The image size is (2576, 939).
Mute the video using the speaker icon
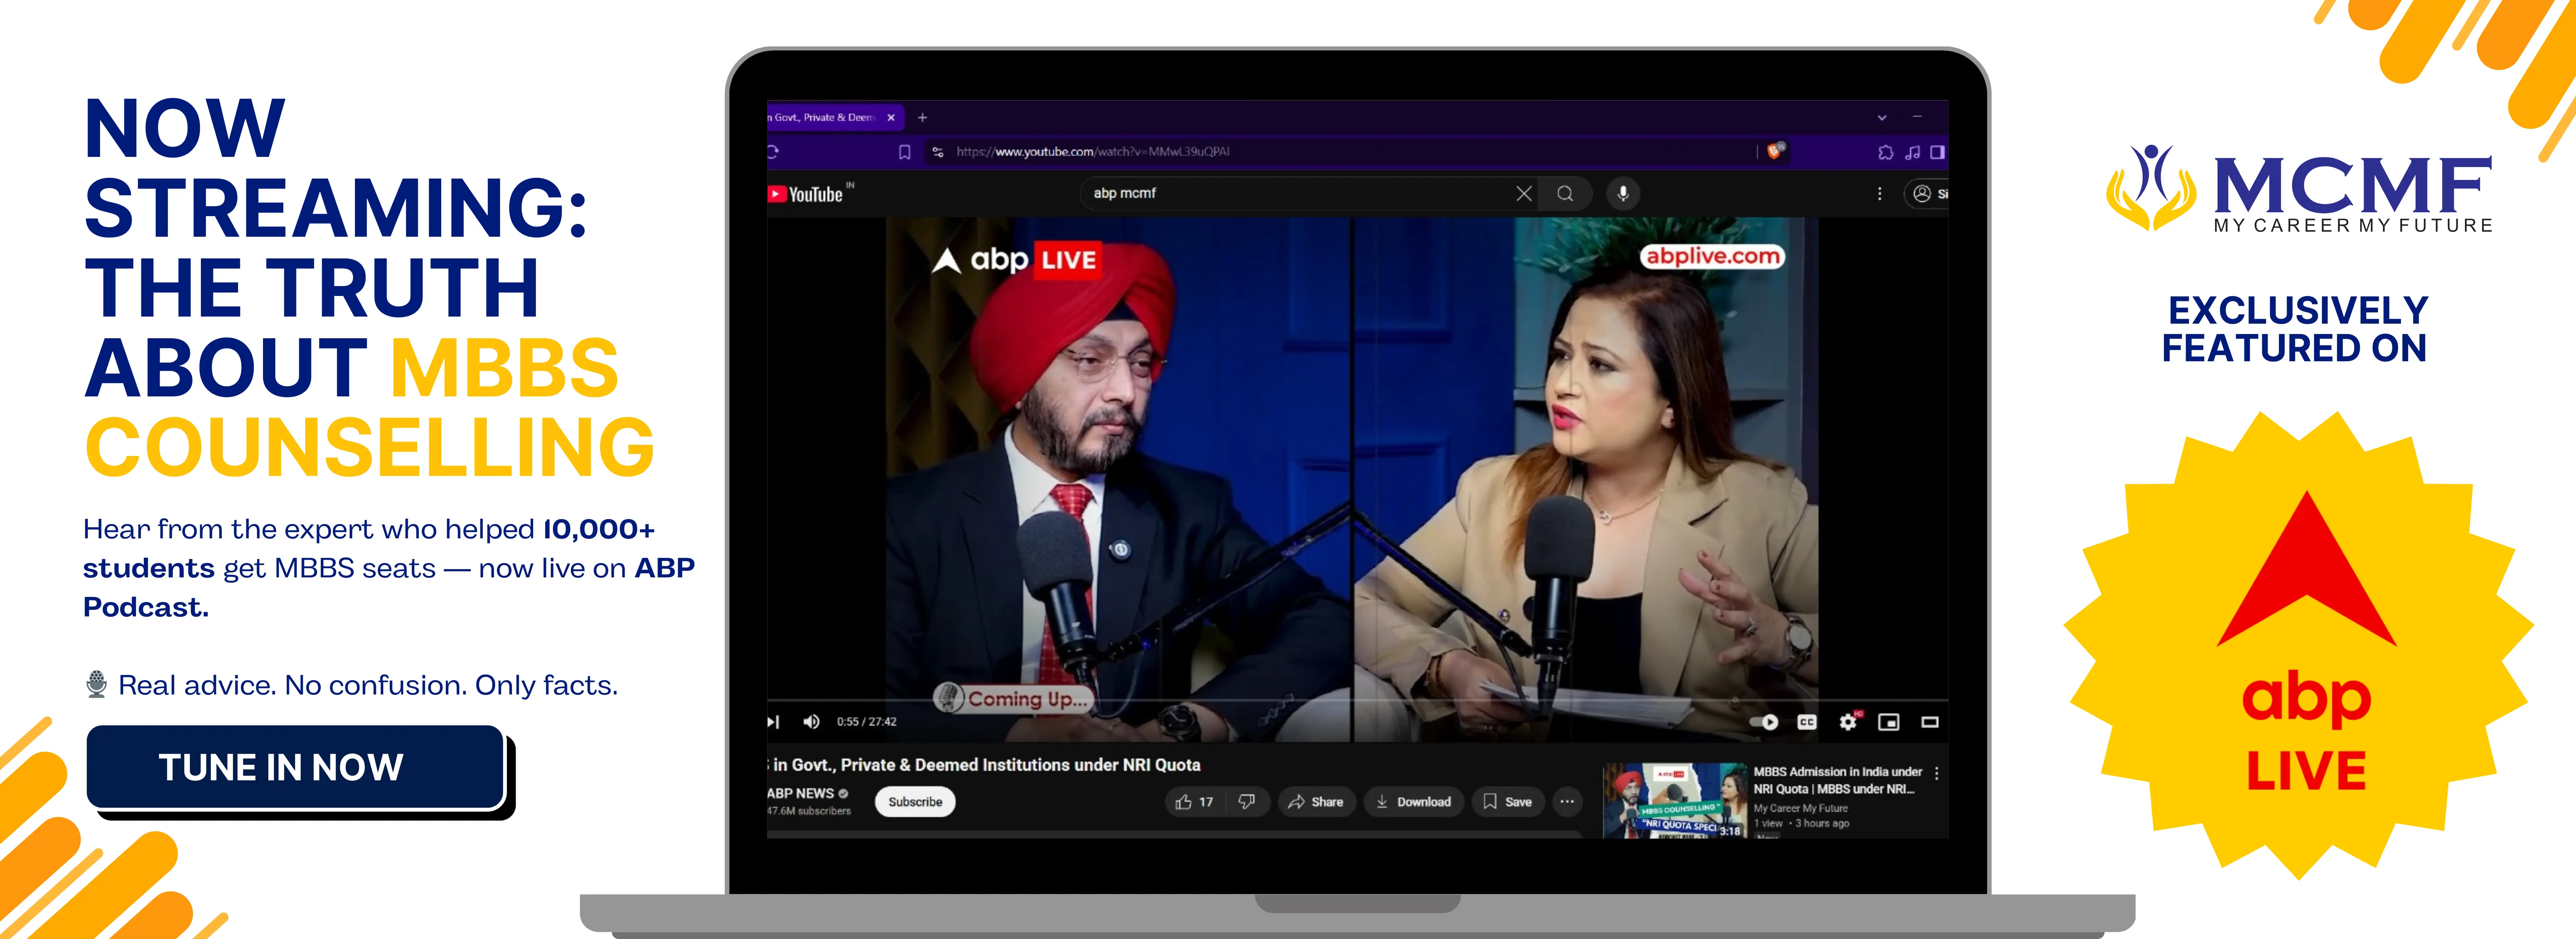(811, 722)
